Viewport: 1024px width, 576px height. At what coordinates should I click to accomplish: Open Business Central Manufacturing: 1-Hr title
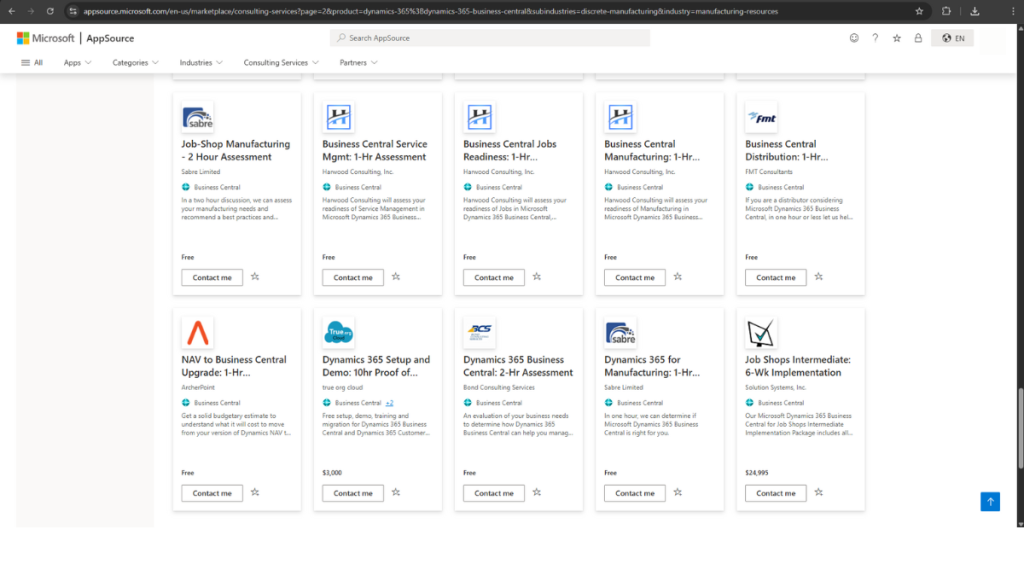pyautogui.click(x=652, y=150)
